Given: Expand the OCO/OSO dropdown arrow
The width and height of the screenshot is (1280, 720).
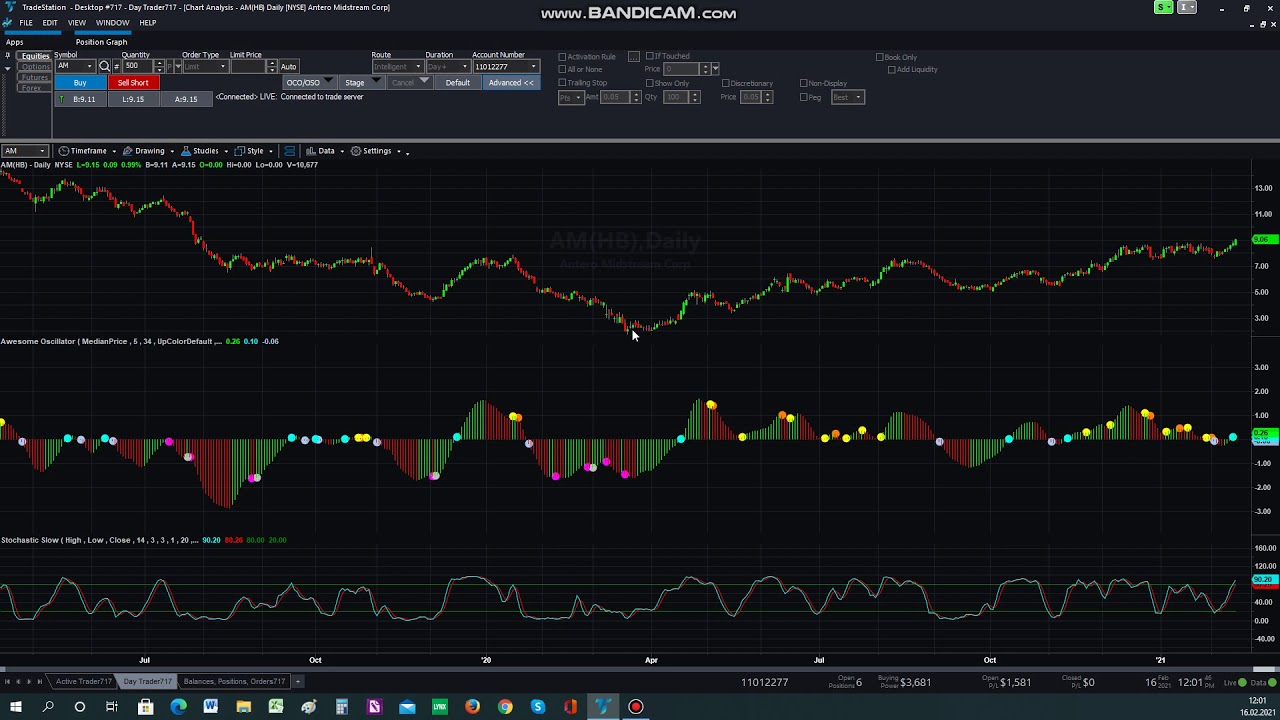Looking at the screenshot, I should pos(328,82).
